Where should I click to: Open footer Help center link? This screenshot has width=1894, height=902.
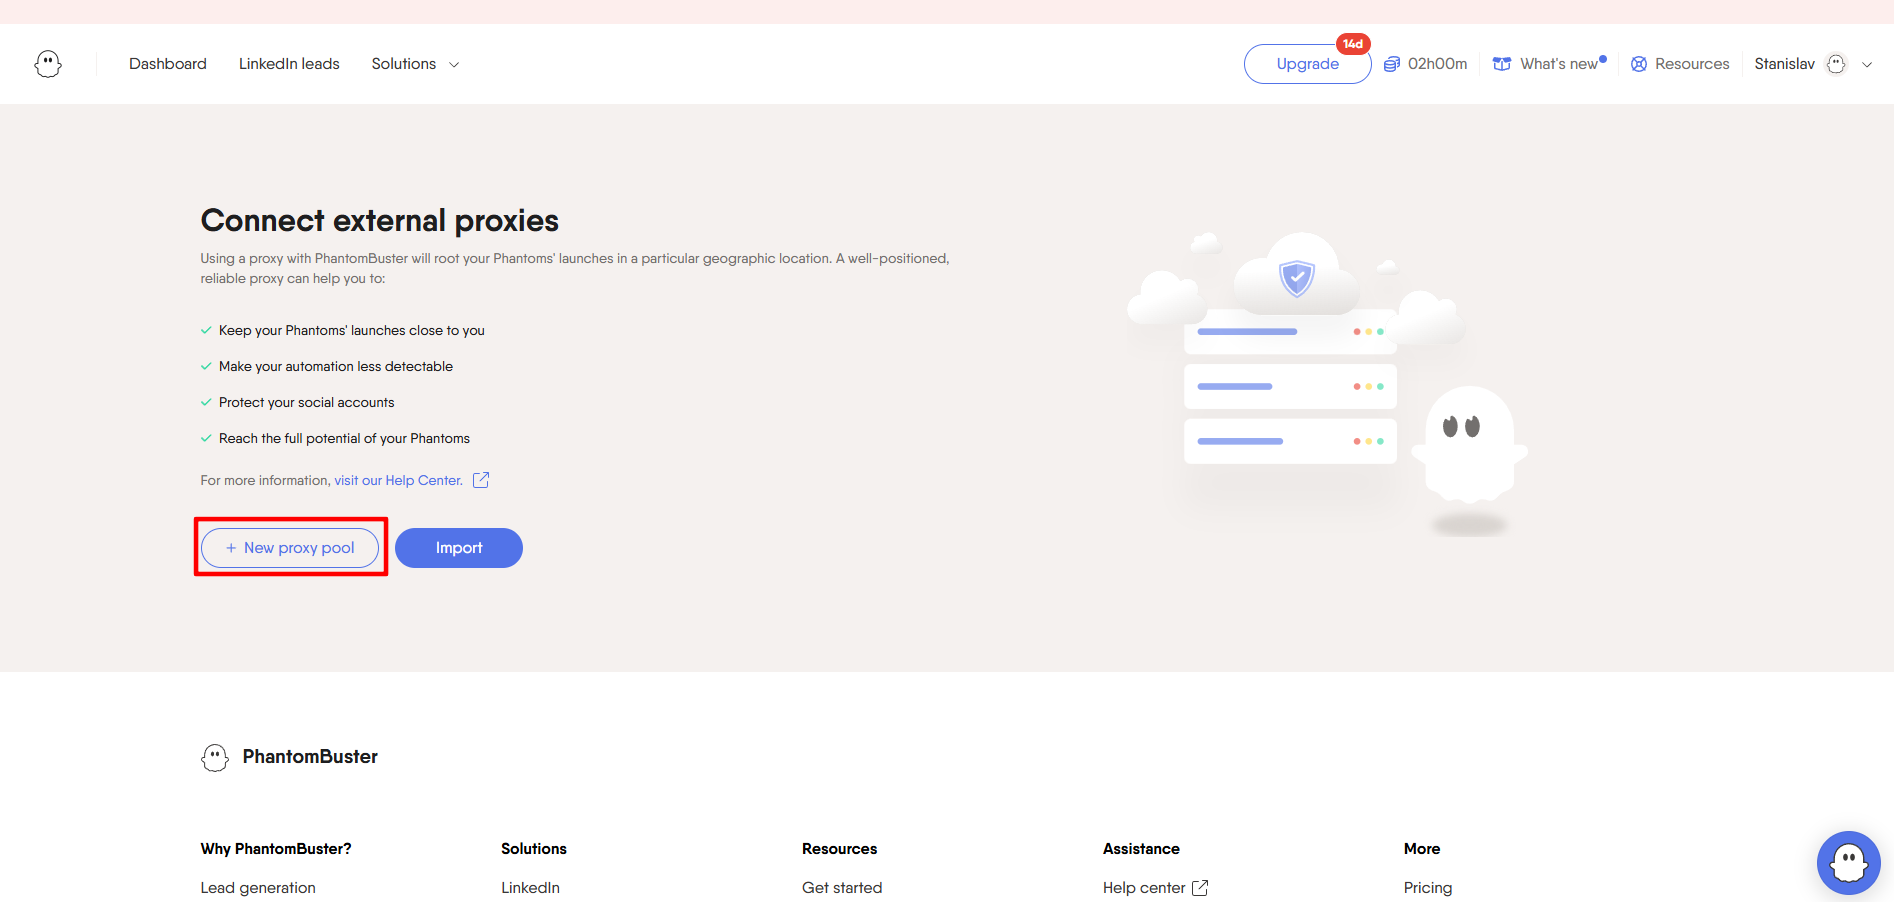1144,887
